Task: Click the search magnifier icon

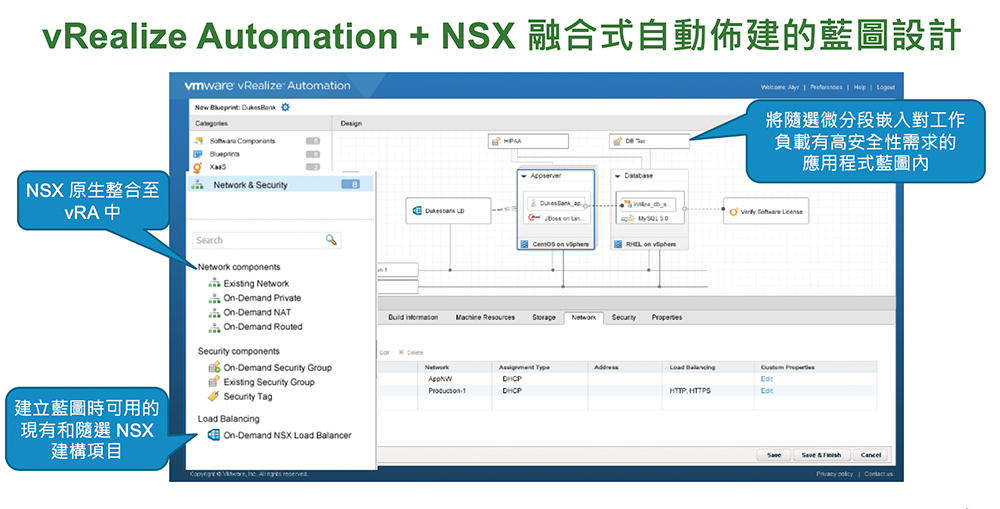Action: (x=331, y=240)
